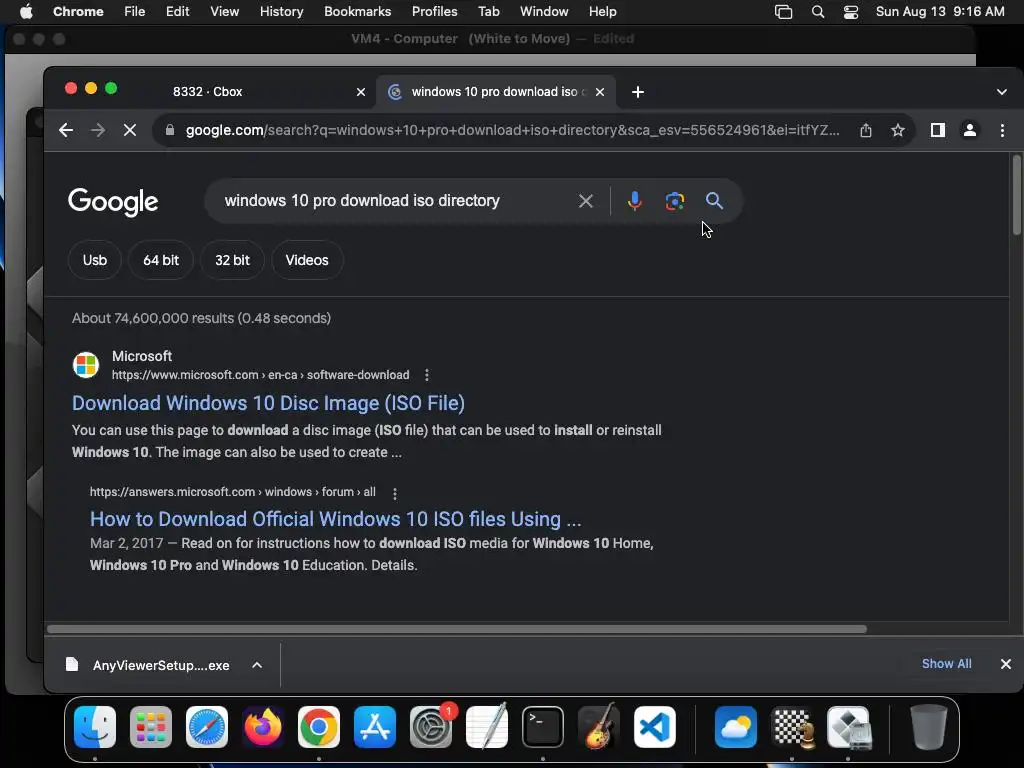This screenshot has height=768, width=1024.
Task: Open options for Microsoft result
Action: [426, 375]
